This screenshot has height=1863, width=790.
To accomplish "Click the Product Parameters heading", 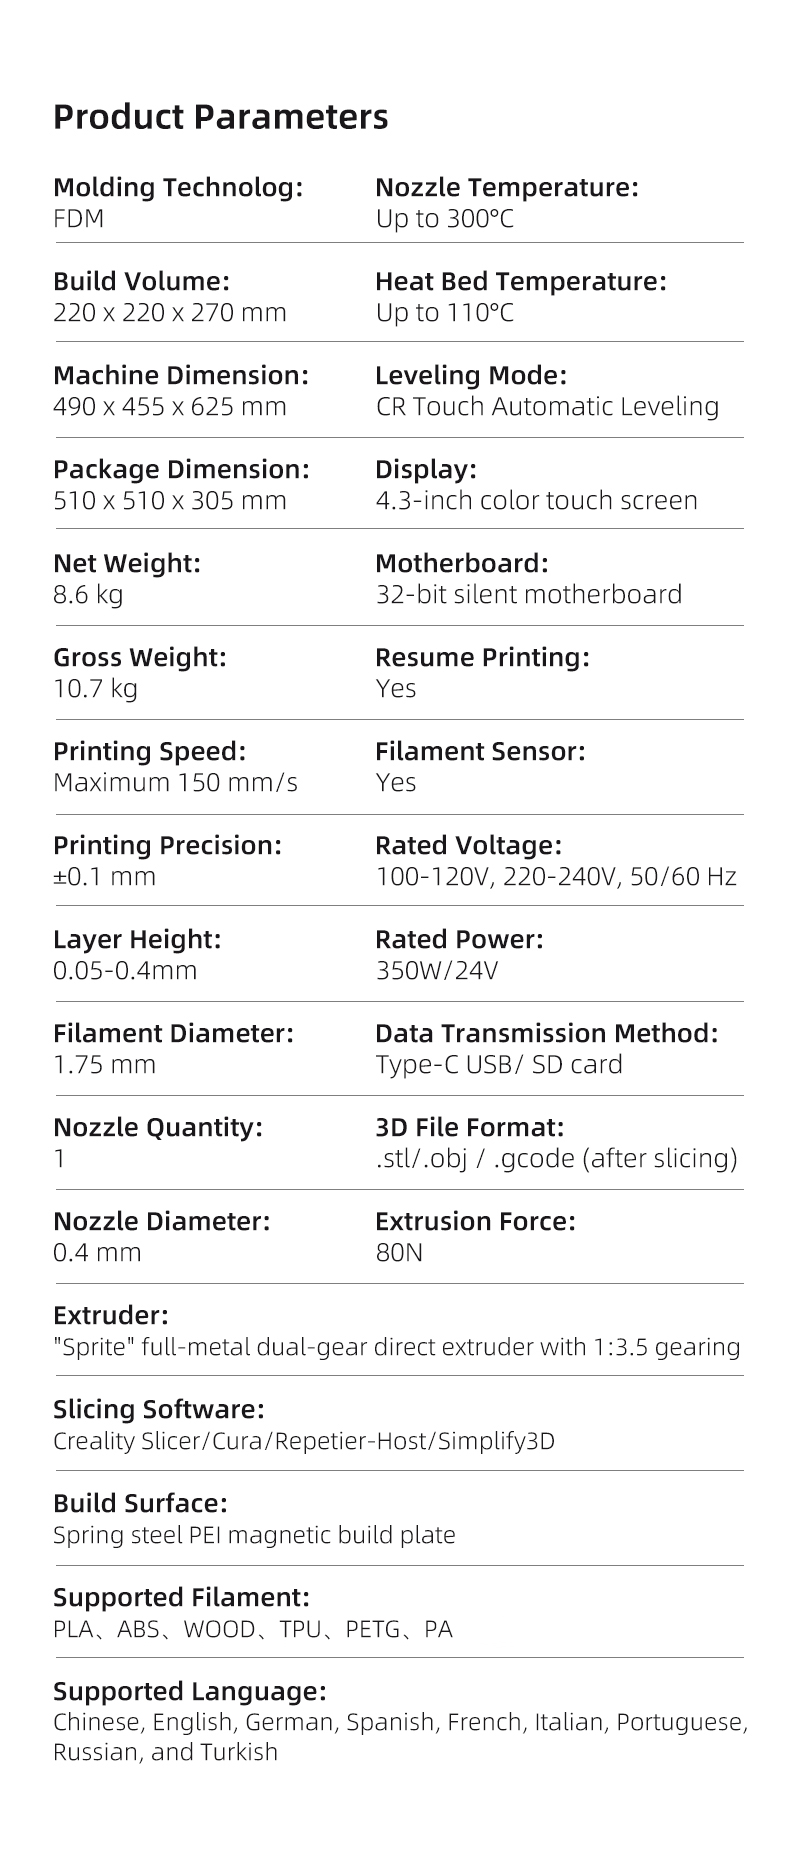I will (x=220, y=117).
